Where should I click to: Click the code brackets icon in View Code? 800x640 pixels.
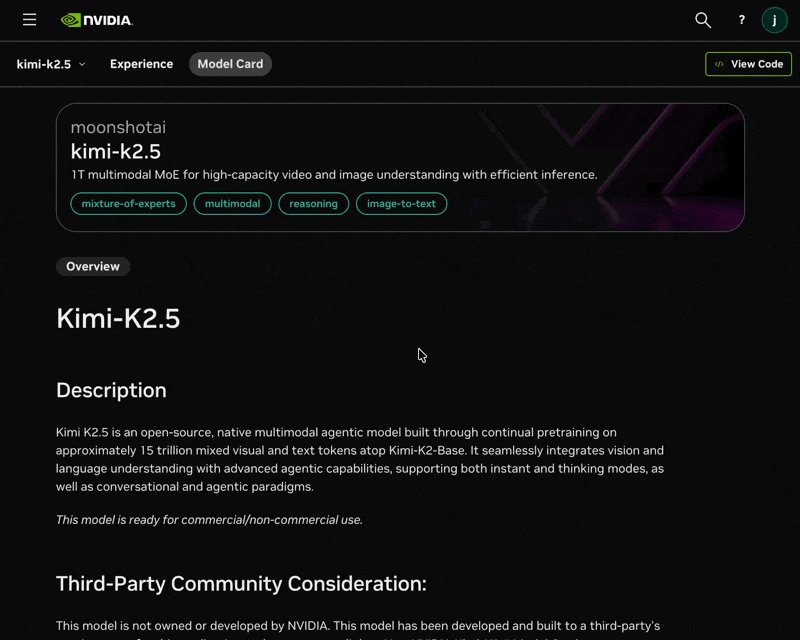tap(719, 64)
